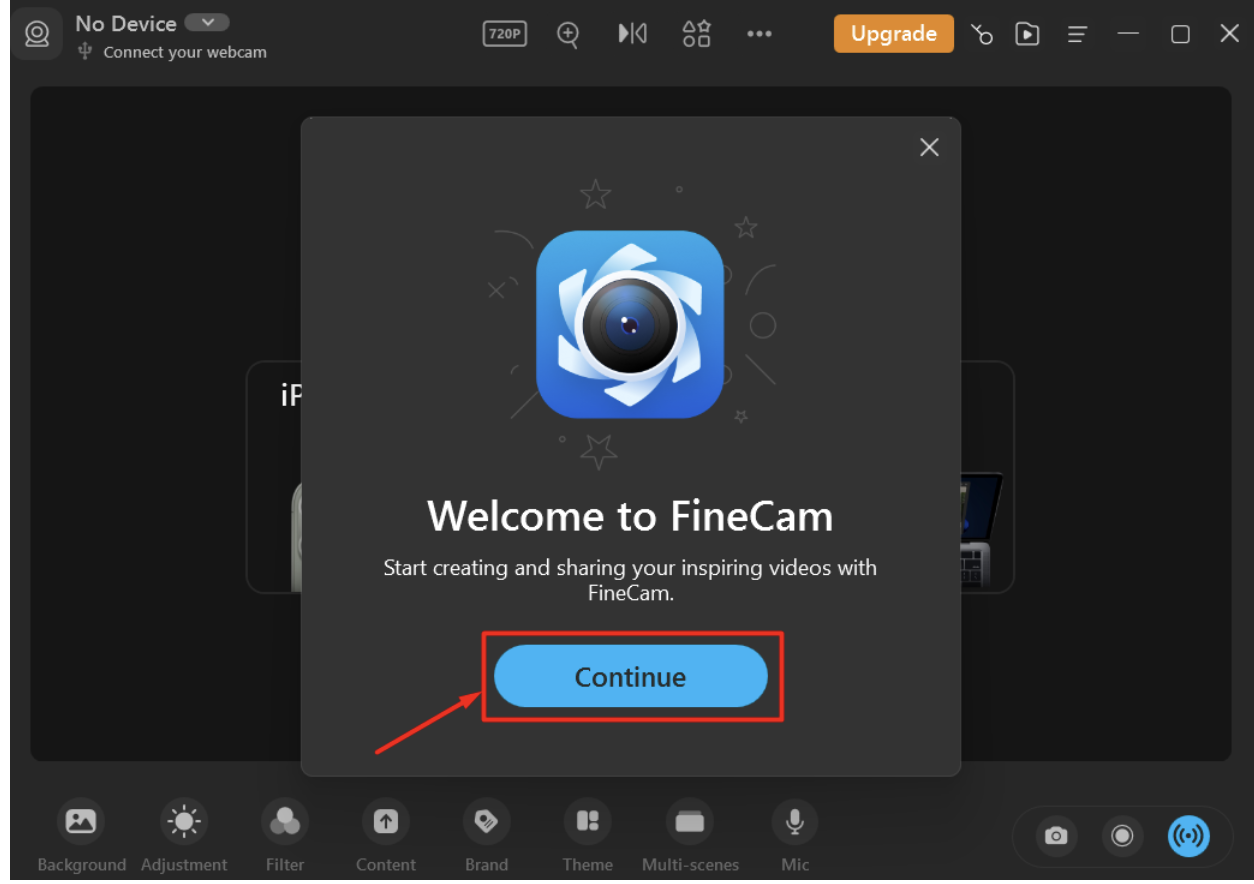Screen dimensions: 1254x884
Task: Open the Background tool
Action: pos(81,835)
